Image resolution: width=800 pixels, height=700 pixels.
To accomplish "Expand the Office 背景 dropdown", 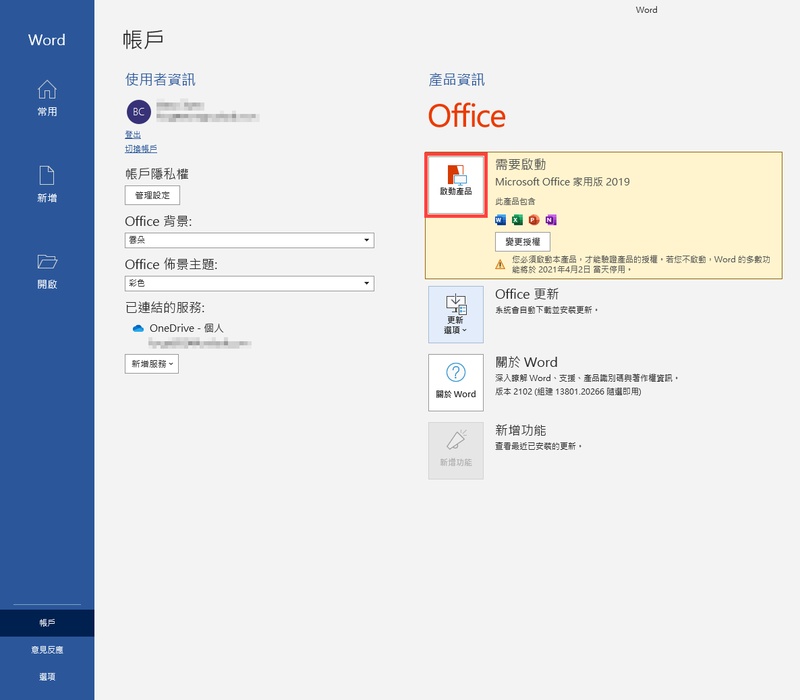I will [x=249, y=240].
